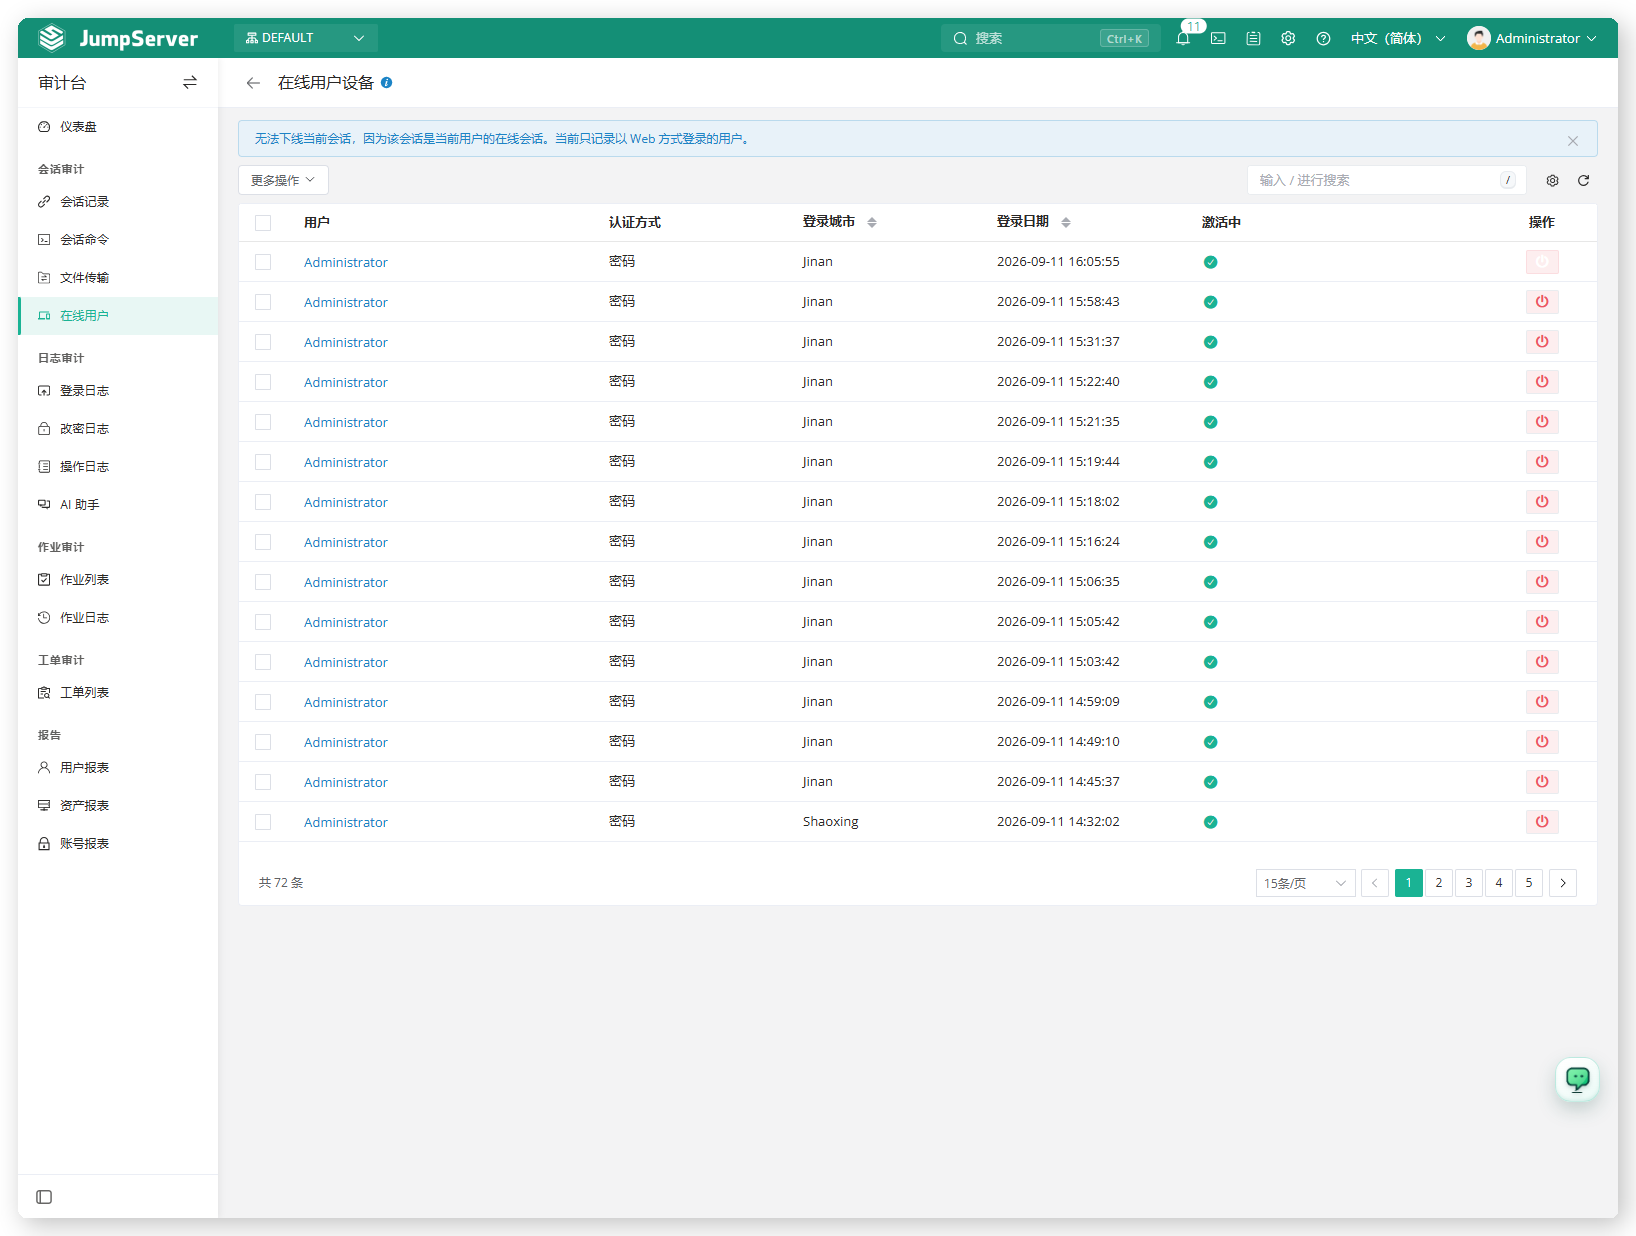Toggle the select-all header checkbox
Viewport: 1636px width, 1236px height.
tap(263, 223)
